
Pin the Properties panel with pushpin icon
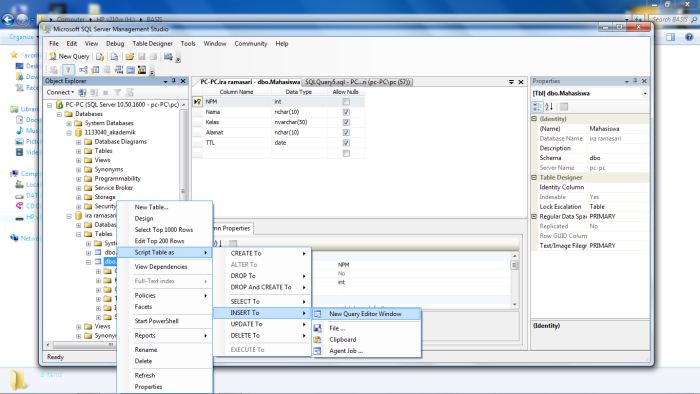click(x=635, y=81)
